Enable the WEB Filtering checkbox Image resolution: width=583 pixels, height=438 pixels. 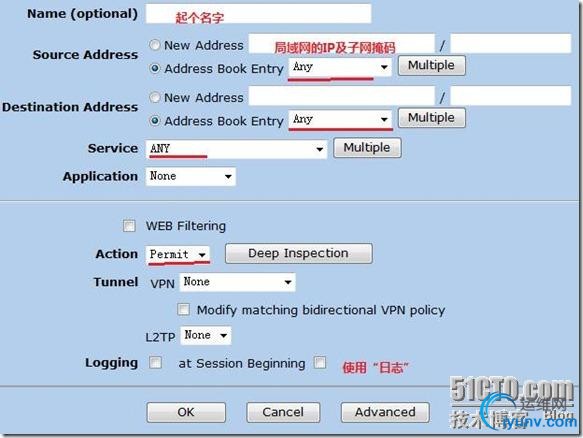129,226
